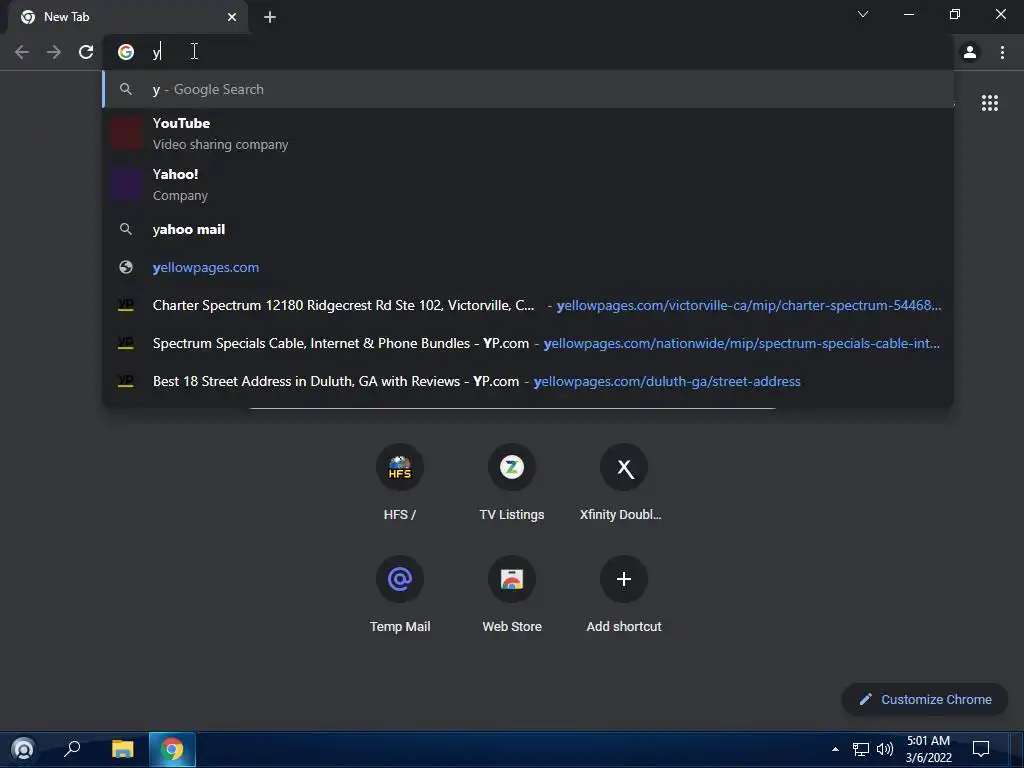Open the Chrome profile avatar icon
Viewport: 1024px width, 768px height.
(x=970, y=52)
